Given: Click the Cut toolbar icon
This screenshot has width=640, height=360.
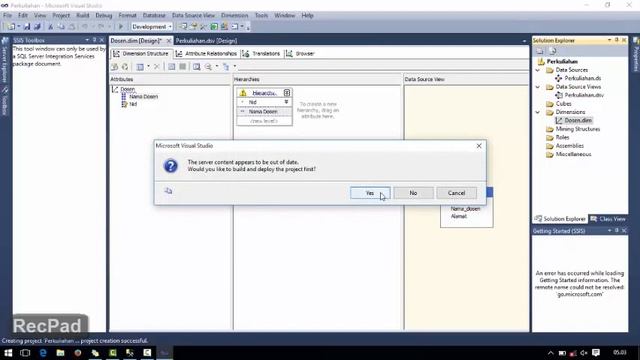Looking at the screenshot, I should 51,27.
